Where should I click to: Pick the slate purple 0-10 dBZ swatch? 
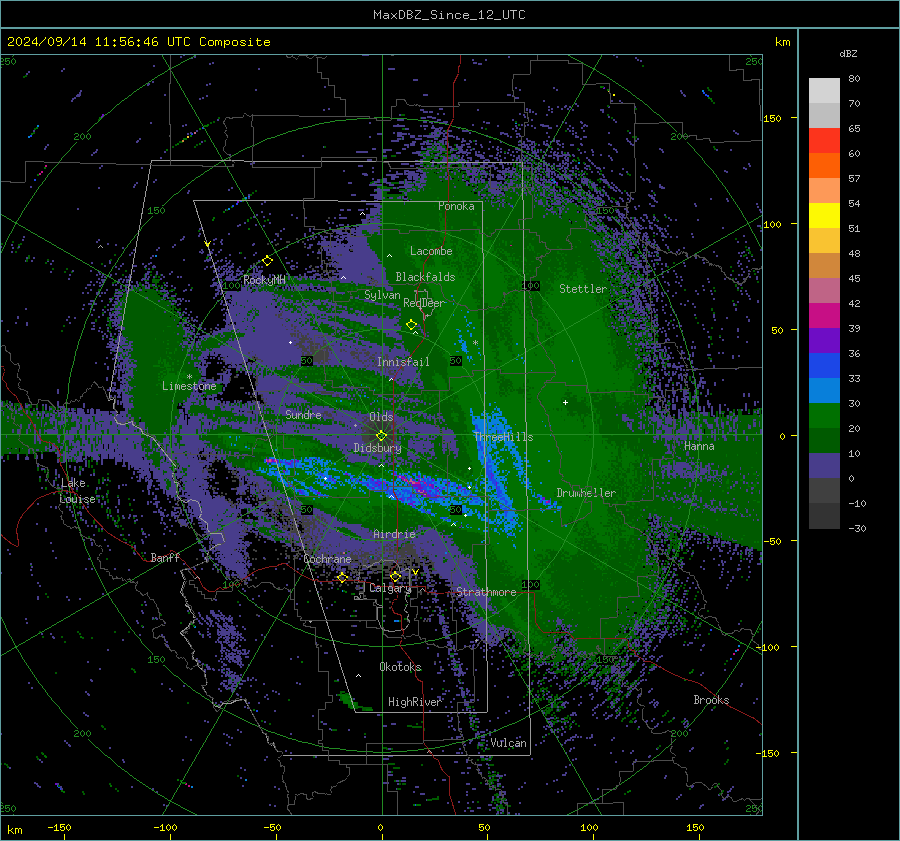click(824, 466)
